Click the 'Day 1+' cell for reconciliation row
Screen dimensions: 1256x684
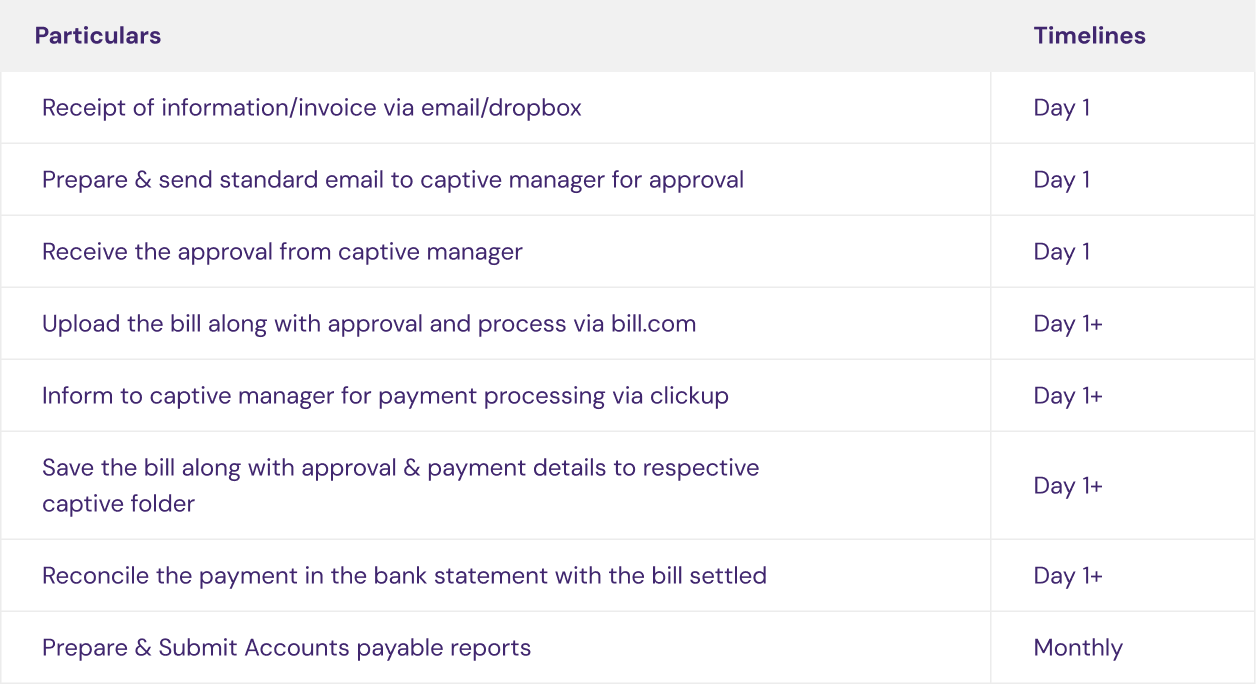[x=1069, y=575]
